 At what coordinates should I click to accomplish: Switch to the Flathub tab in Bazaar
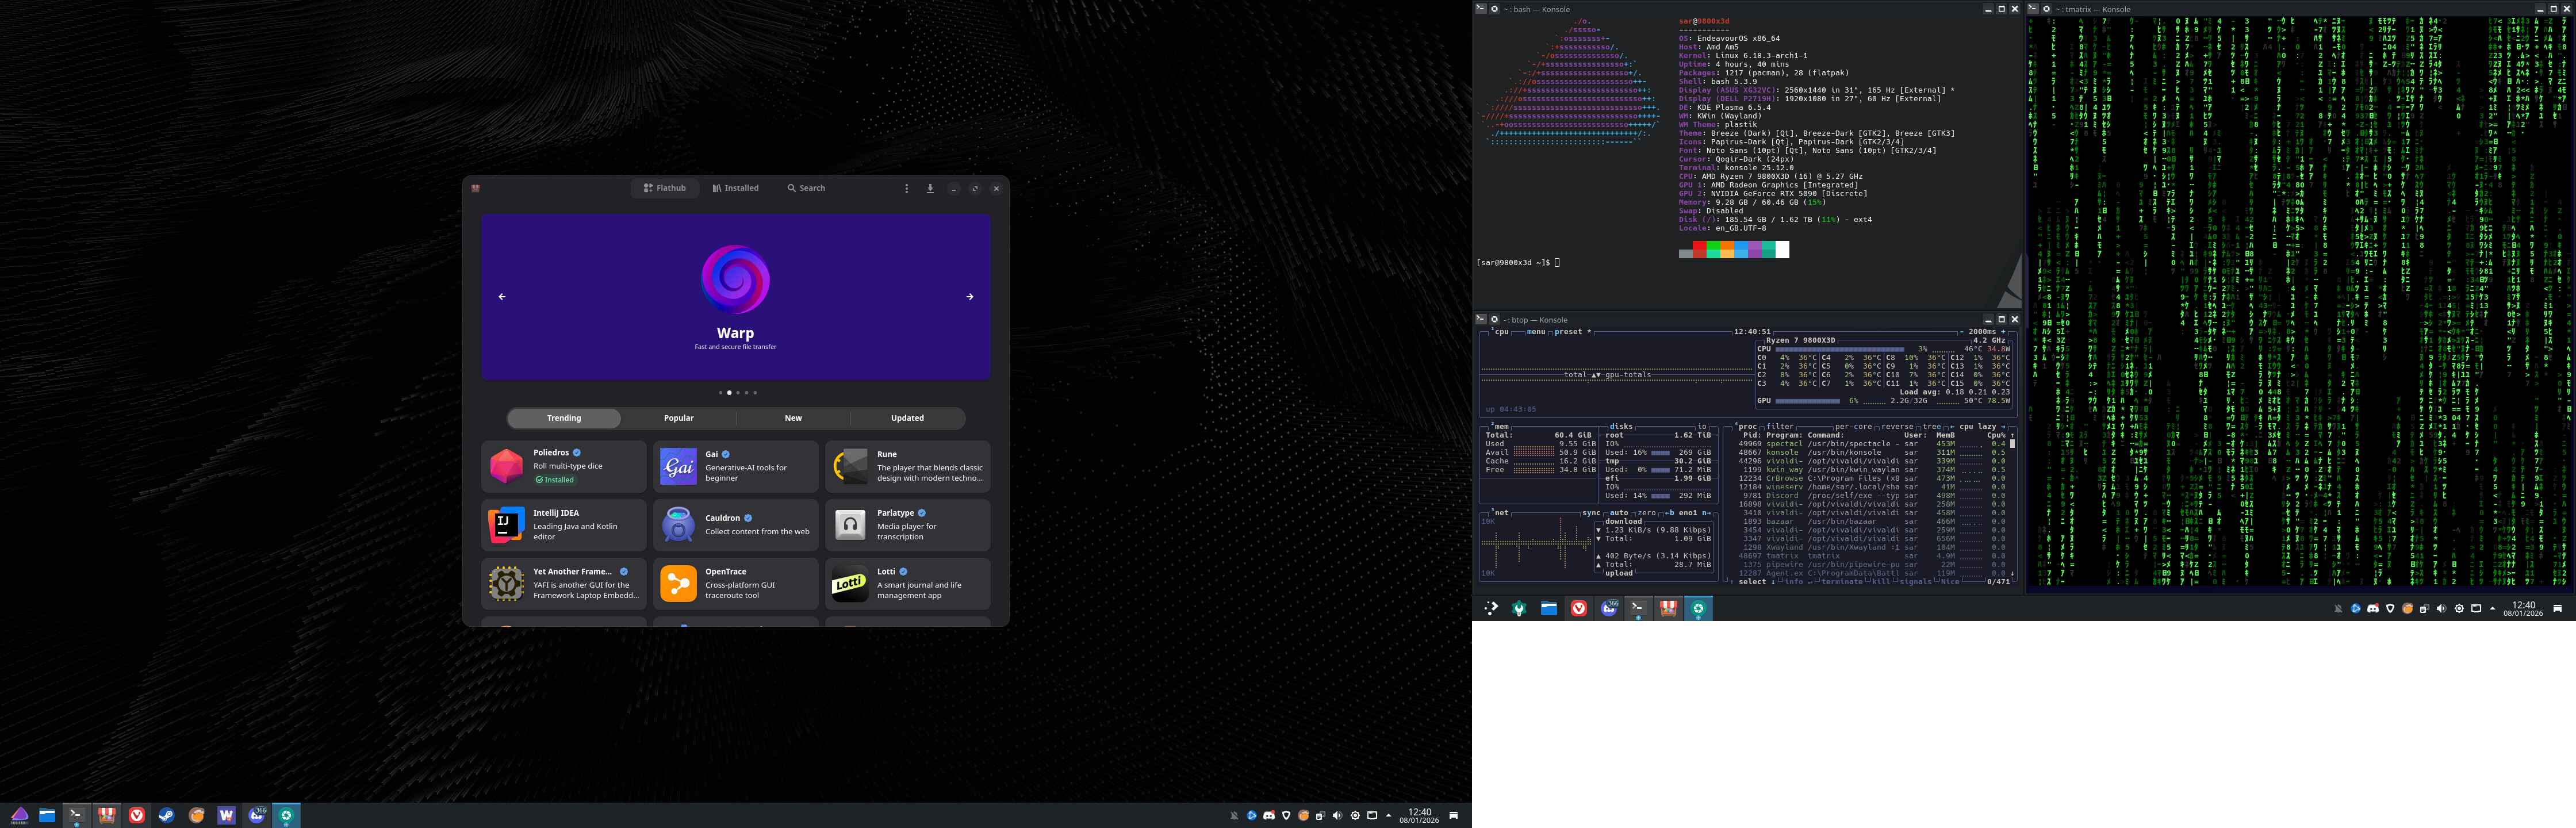click(665, 188)
